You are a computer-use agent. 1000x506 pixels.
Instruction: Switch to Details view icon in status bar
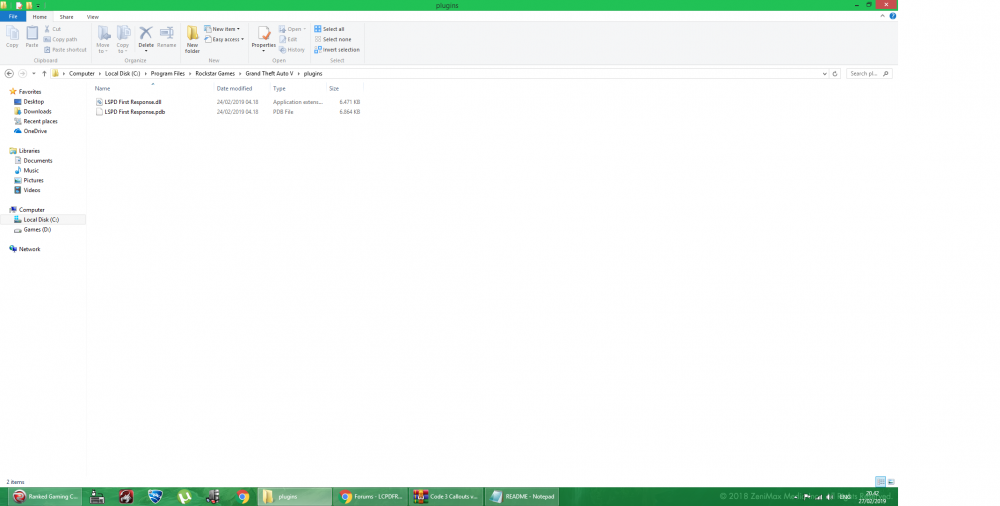click(880, 482)
